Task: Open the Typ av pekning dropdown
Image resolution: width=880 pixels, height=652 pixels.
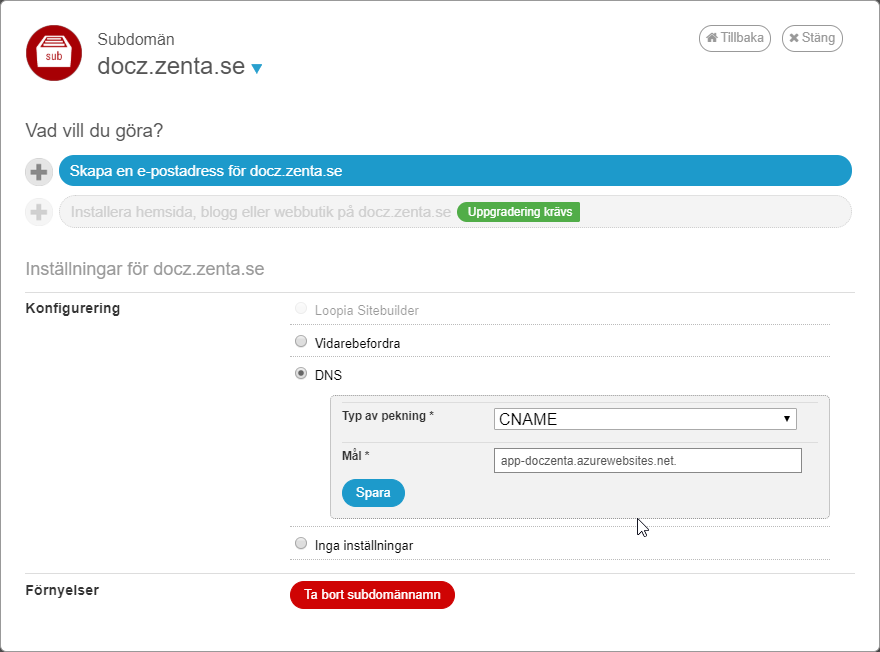Action: 644,419
